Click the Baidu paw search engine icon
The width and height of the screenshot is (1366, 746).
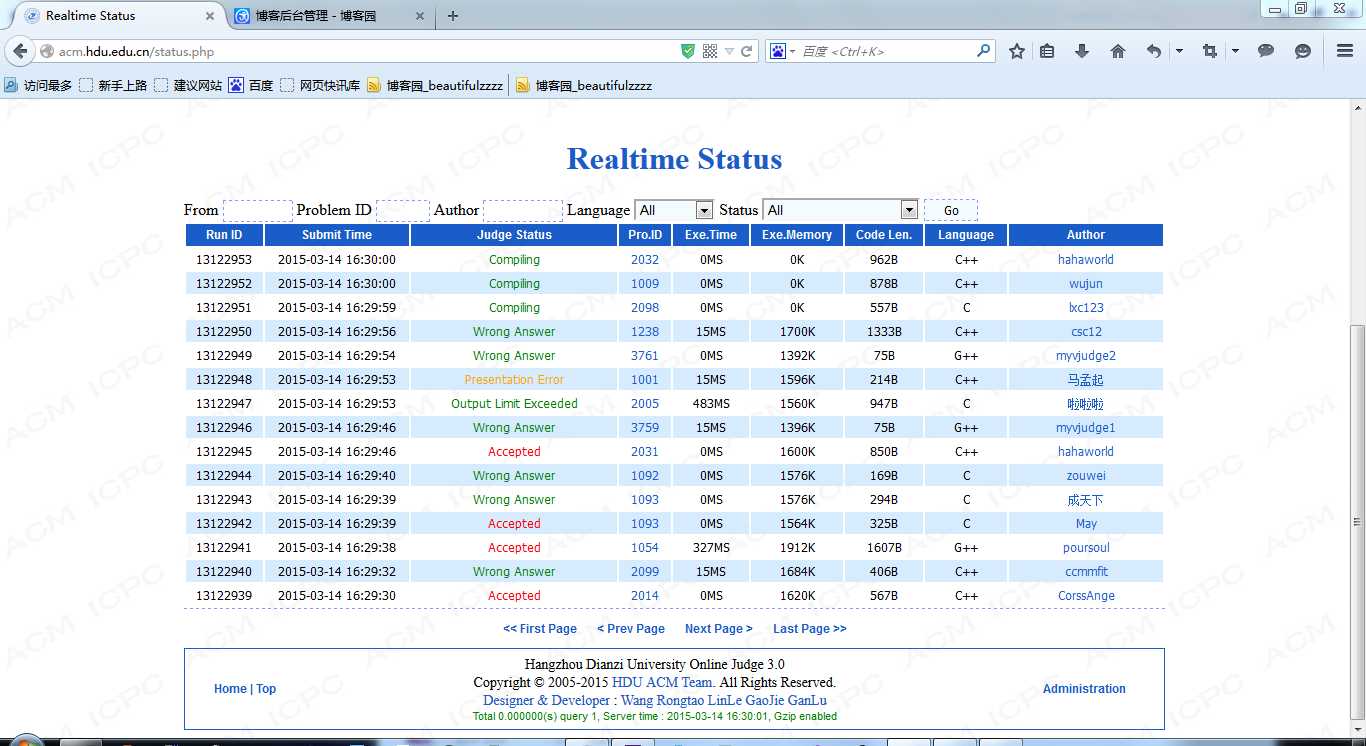click(x=777, y=51)
